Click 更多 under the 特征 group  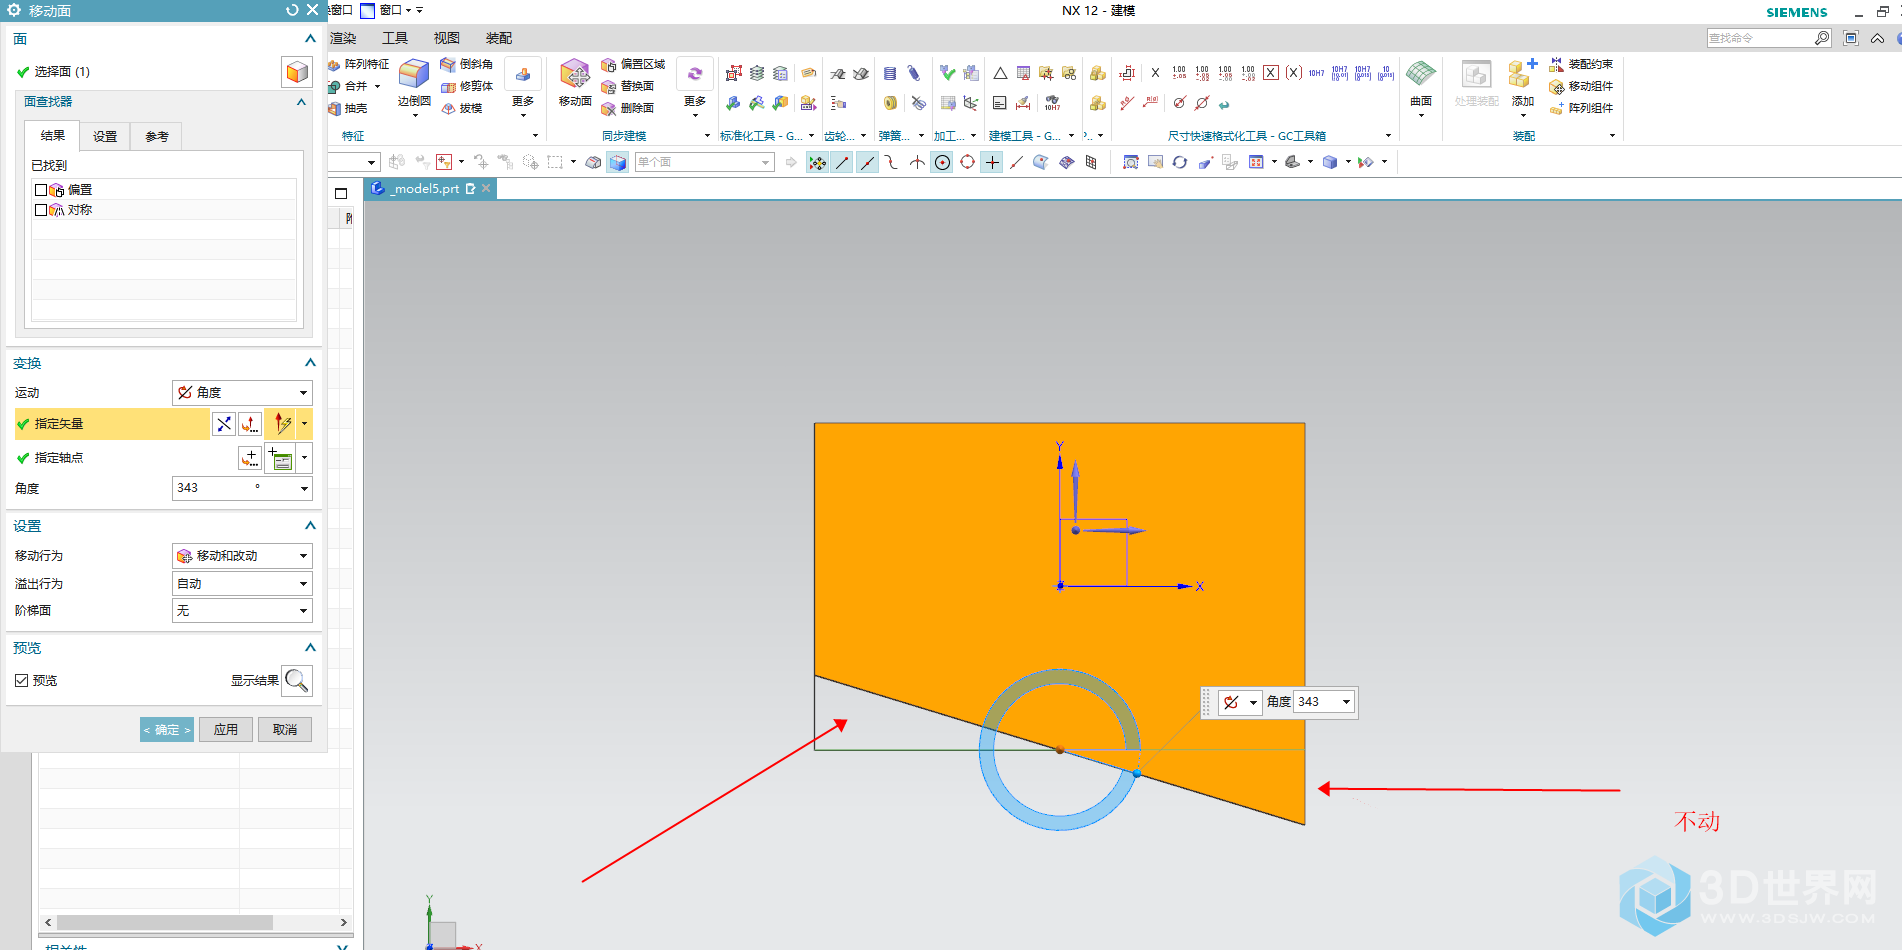click(523, 88)
